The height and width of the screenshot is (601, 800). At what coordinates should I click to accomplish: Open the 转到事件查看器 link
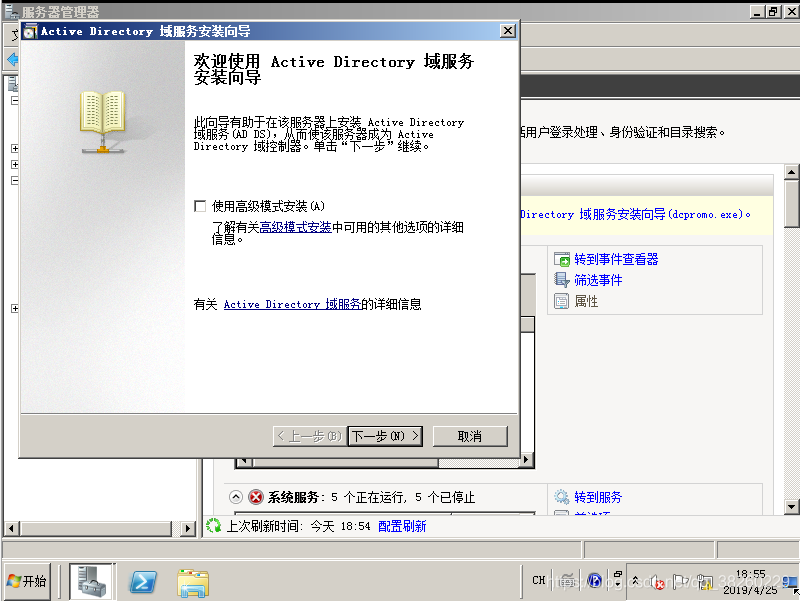(616, 259)
